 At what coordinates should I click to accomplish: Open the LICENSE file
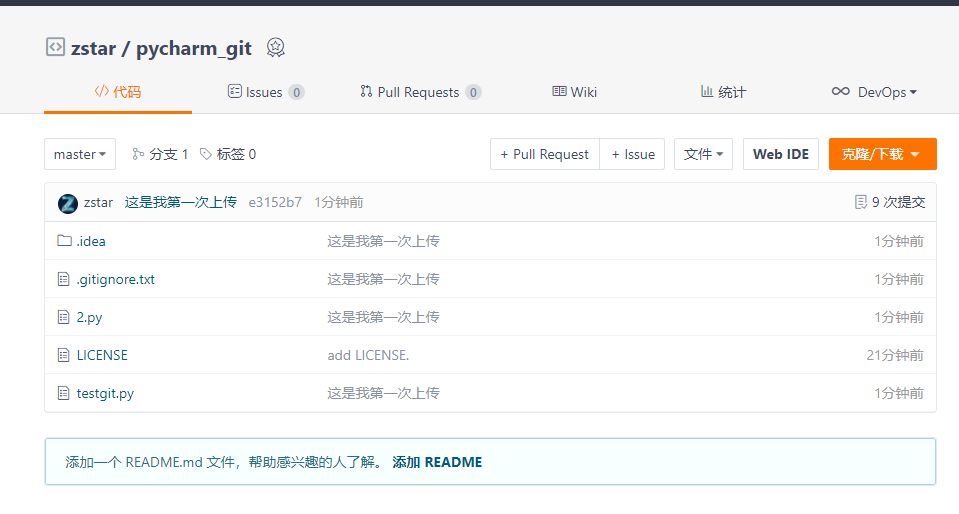102,355
